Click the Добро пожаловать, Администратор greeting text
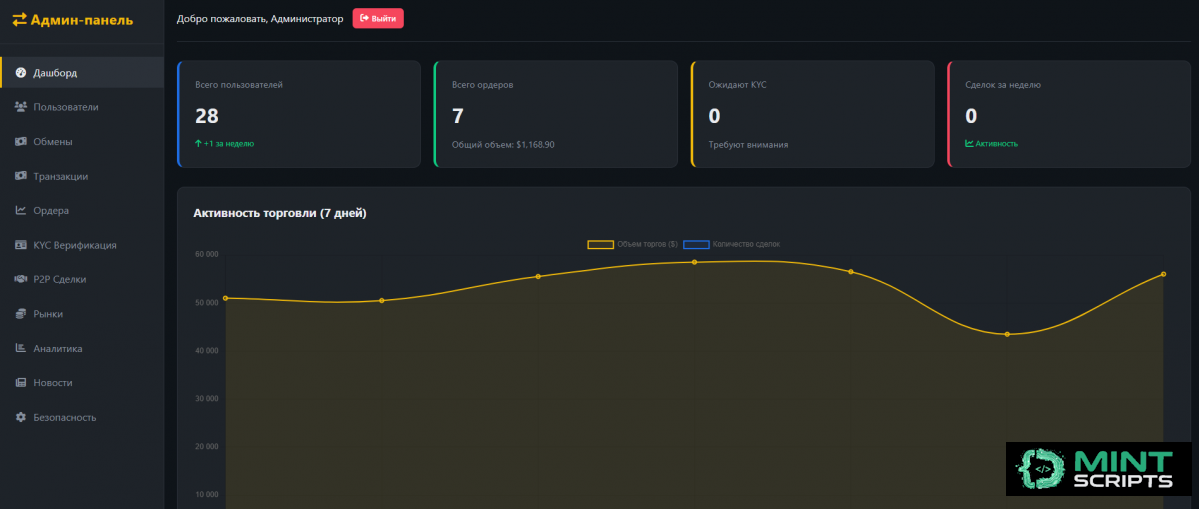The height and width of the screenshot is (509, 1199). (260, 18)
